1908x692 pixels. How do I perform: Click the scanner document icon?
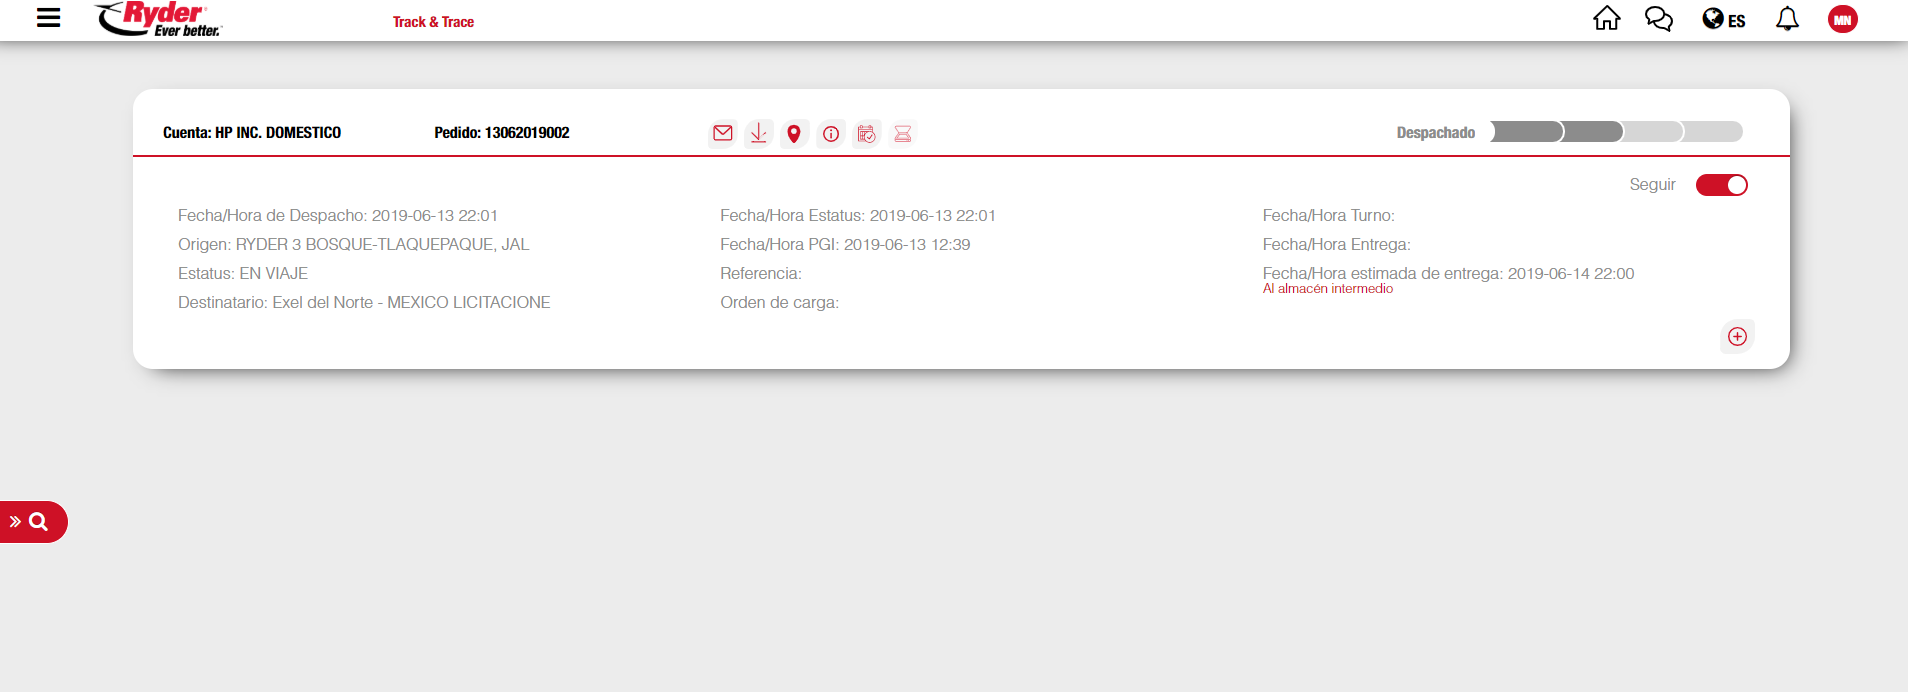(903, 133)
